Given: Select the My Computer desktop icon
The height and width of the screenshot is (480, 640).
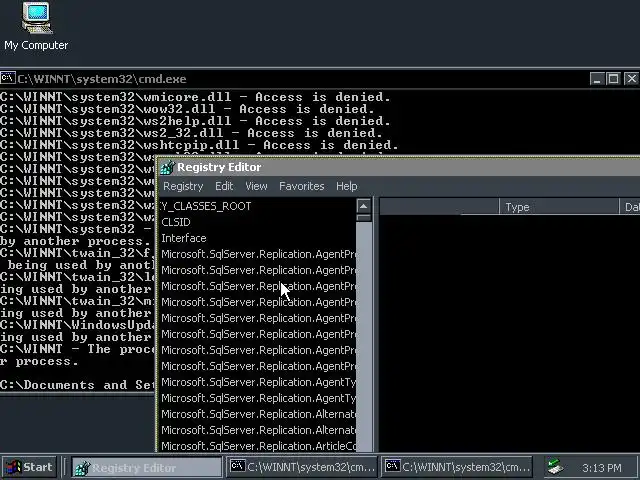Looking at the screenshot, I should tap(36, 27).
